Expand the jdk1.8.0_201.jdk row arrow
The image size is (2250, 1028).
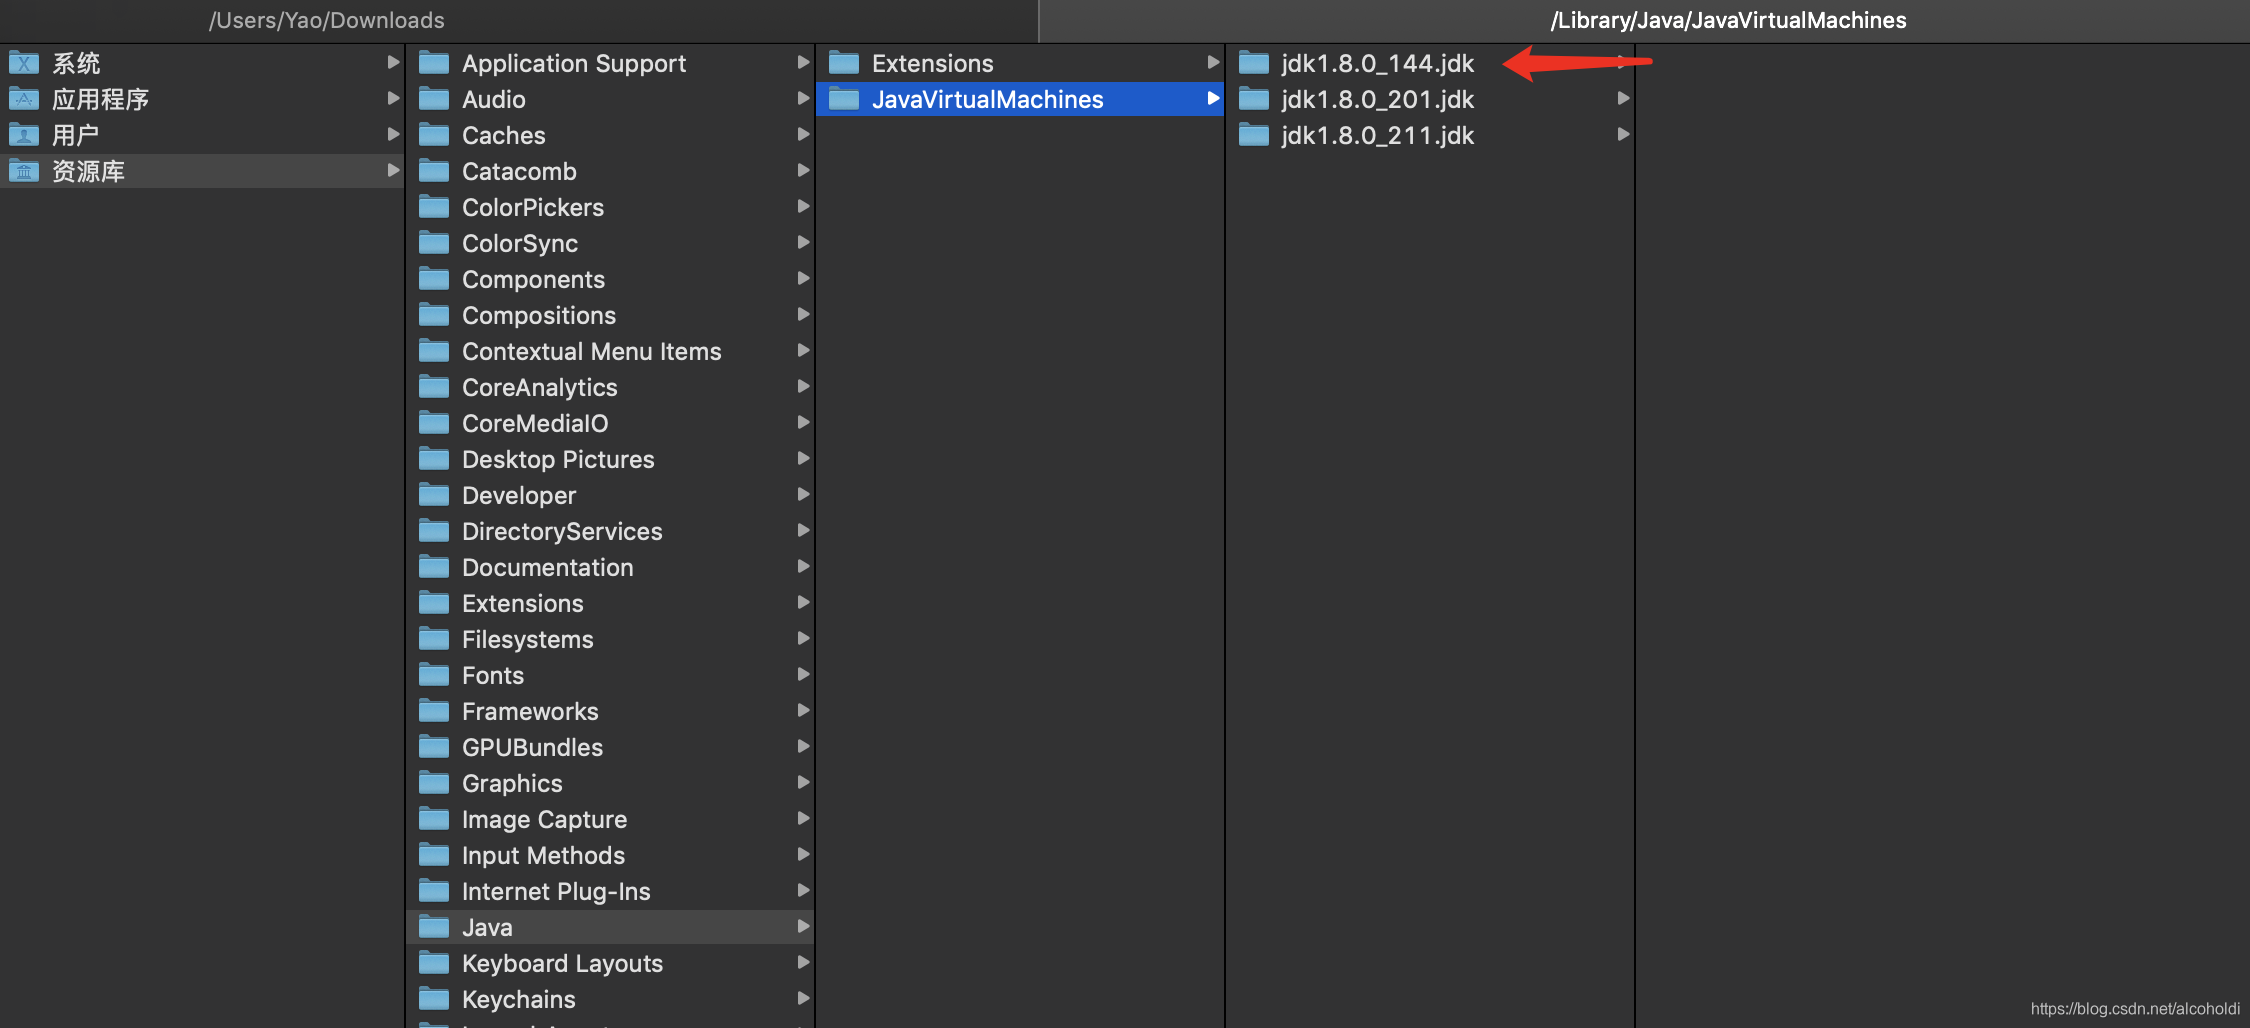(1623, 98)
